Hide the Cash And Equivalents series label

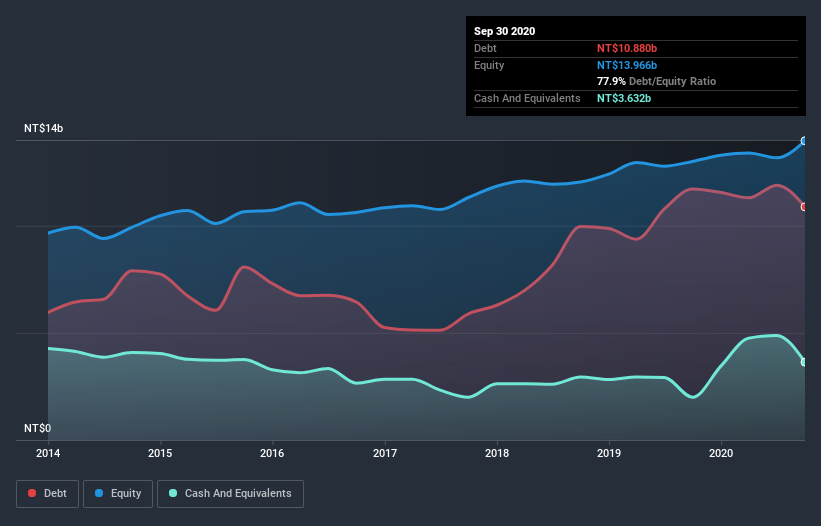(238, 493)
